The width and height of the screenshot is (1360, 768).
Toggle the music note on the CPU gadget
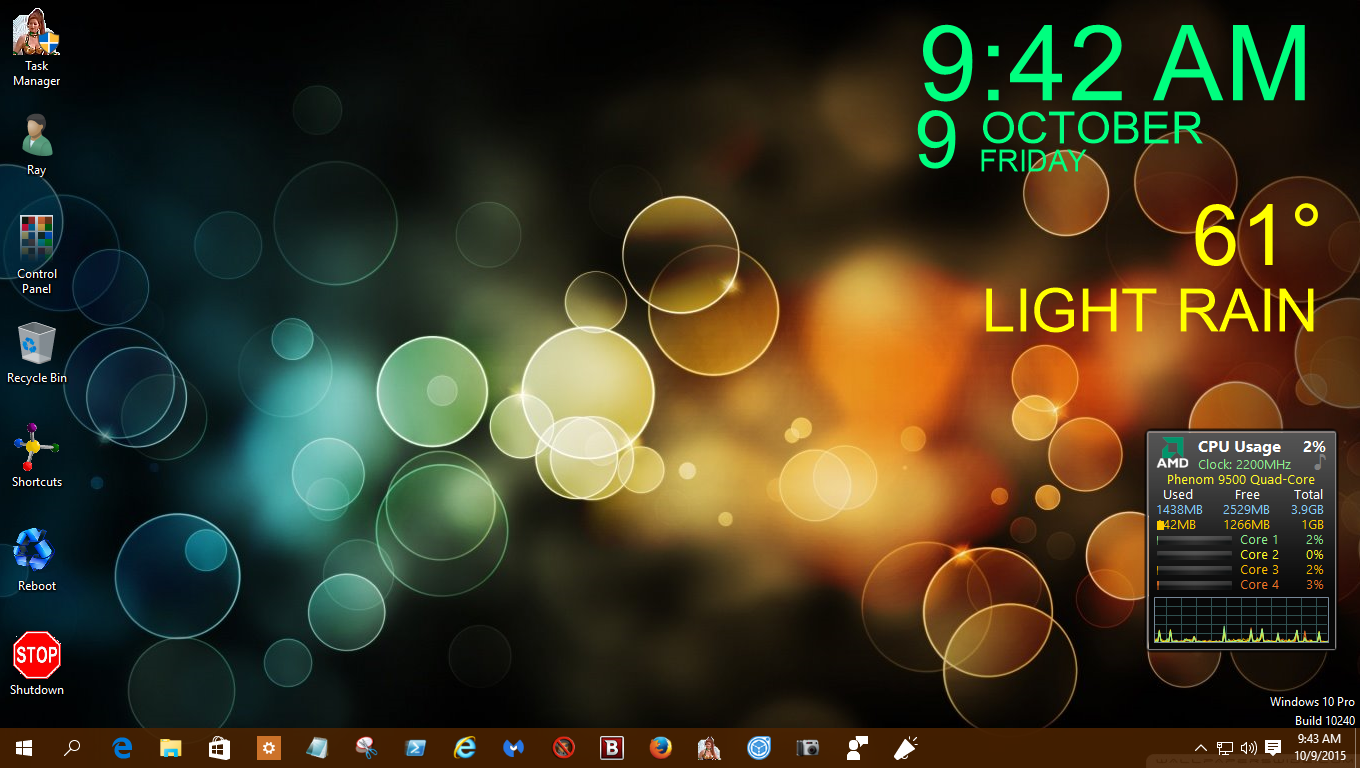(1321, 461)
